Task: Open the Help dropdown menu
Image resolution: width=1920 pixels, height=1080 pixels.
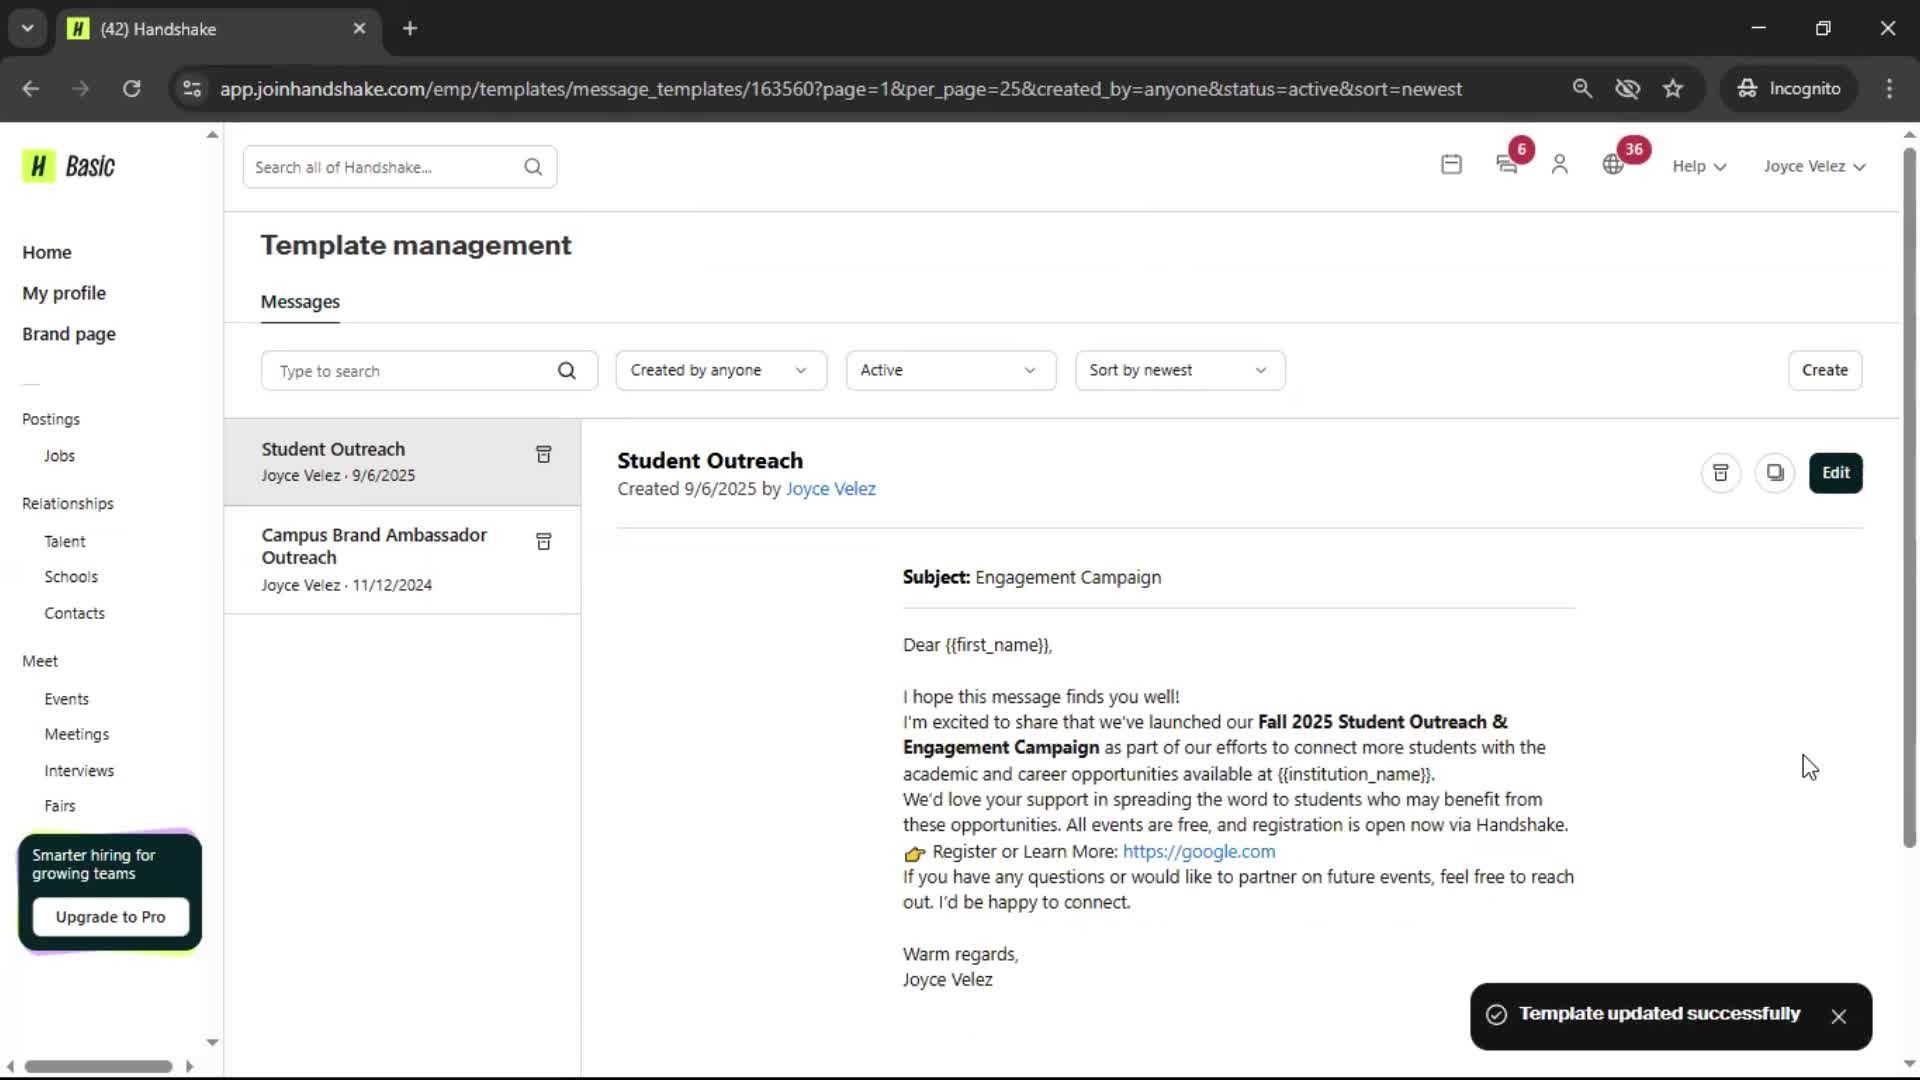Action: click(1699, 166)
